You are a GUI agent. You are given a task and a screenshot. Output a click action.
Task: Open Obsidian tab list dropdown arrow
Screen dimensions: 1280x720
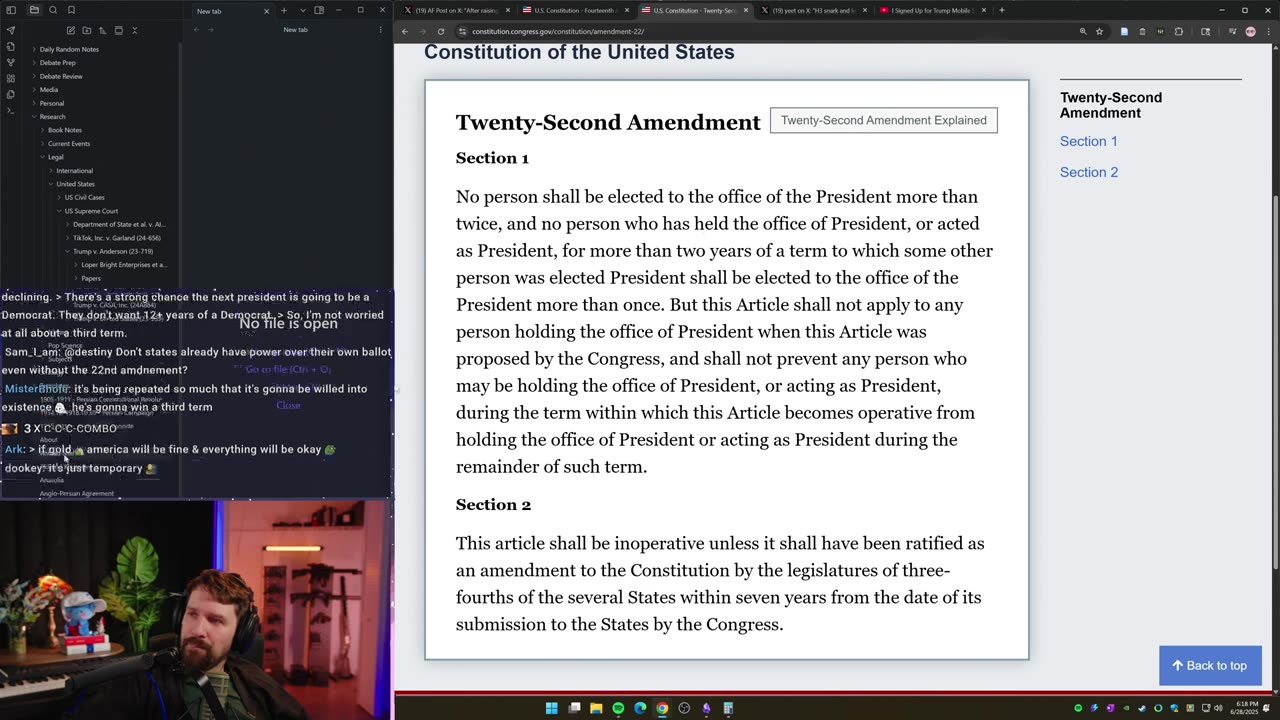click(x=302, y=10)
